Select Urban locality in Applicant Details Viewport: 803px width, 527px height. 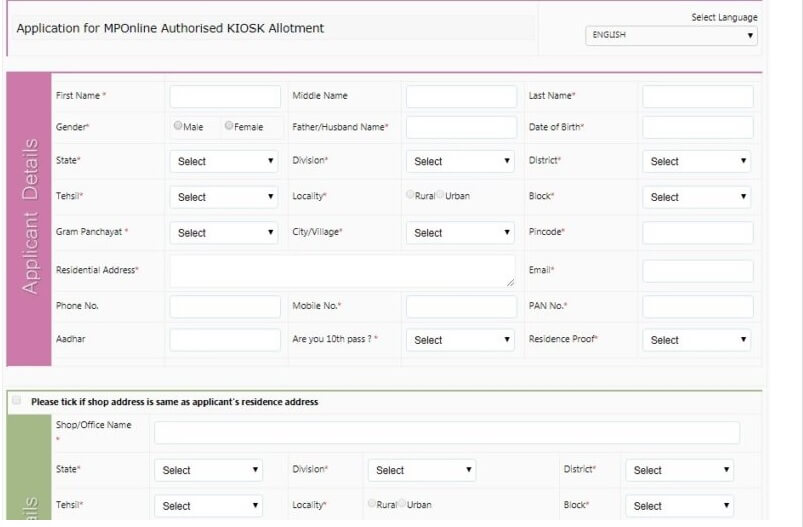[x=440, y=195]
